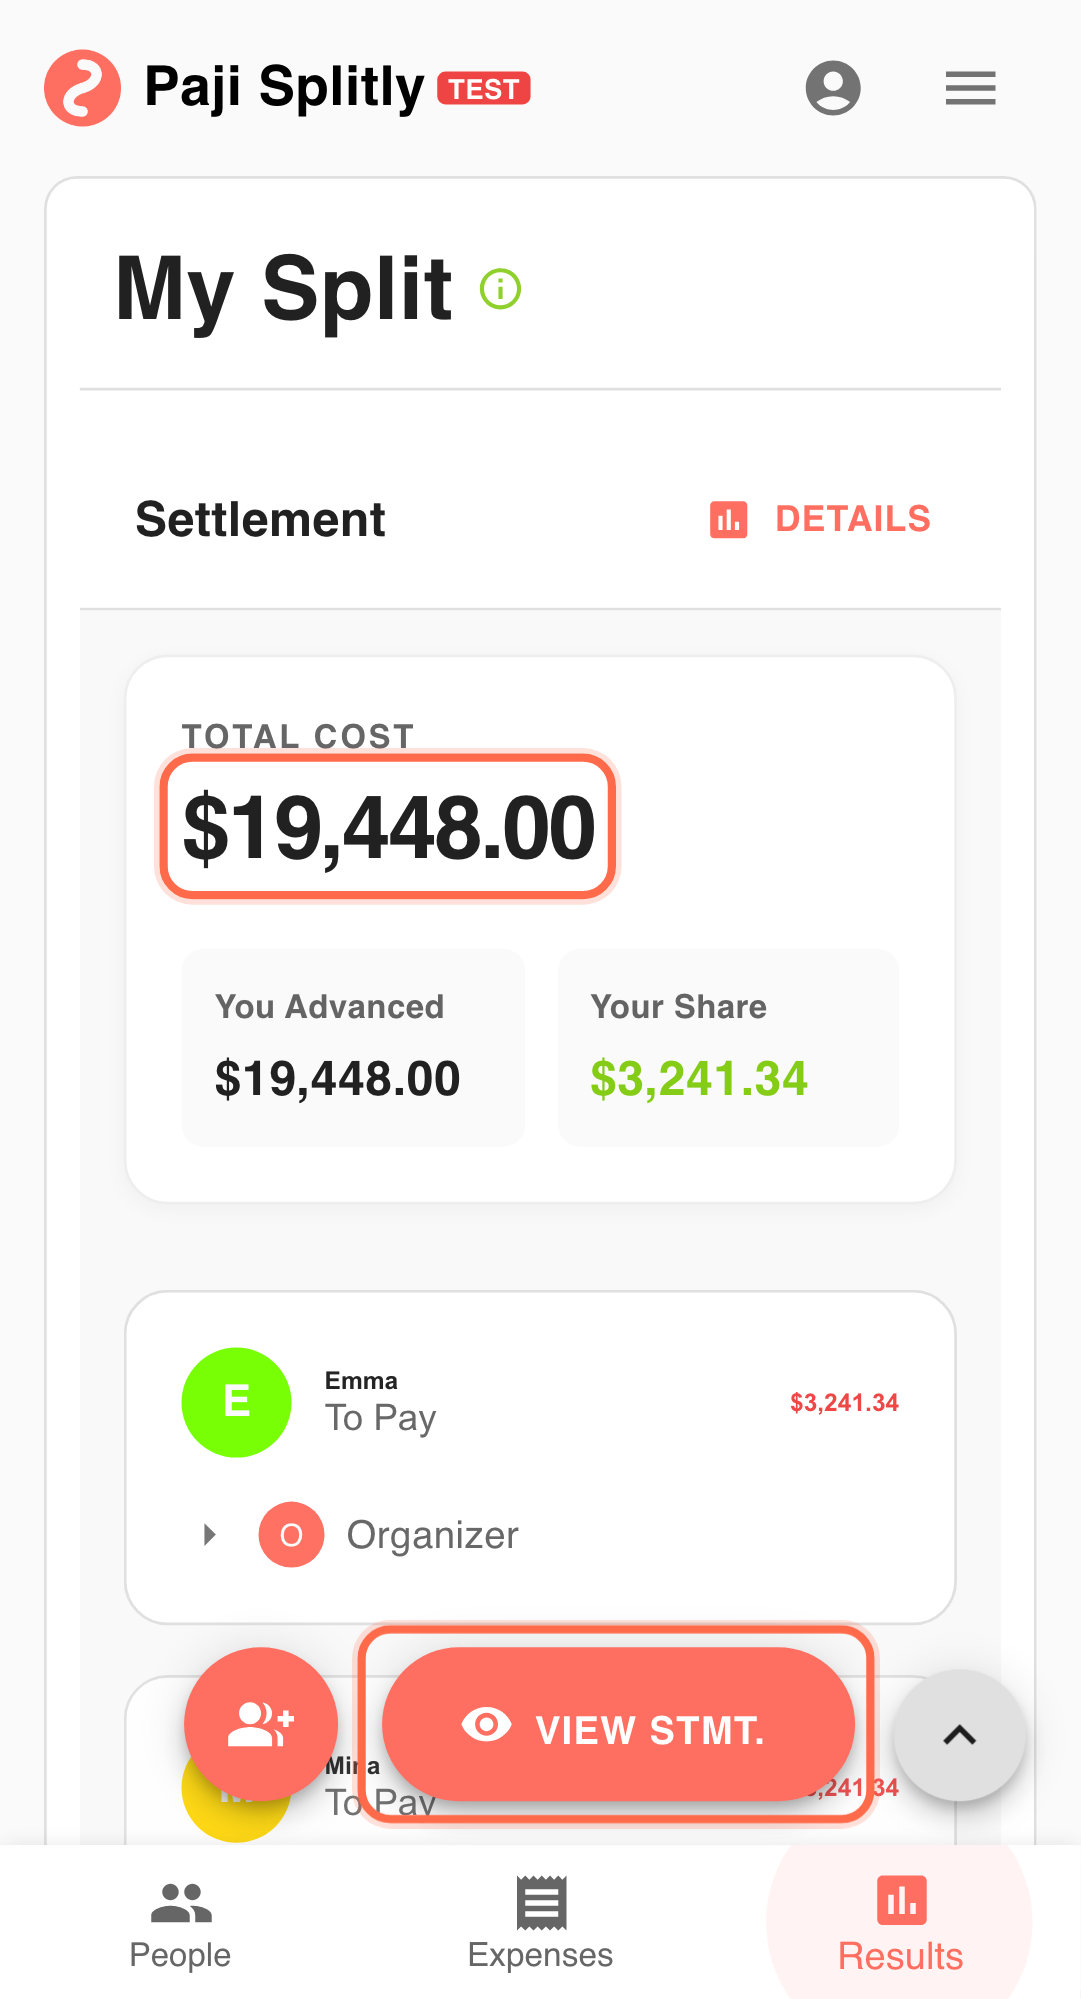Image resolution: width=1081 pixels, height=1999 pixels.
Task: Select the highlighted total cost $19,448.00
Action: [388, 825]
